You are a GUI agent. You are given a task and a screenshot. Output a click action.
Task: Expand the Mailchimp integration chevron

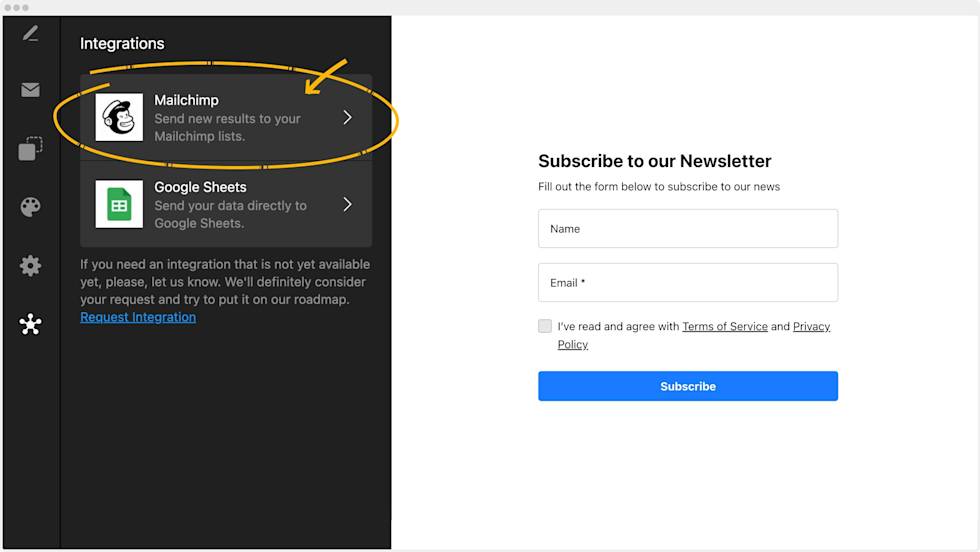click(347, 118)
